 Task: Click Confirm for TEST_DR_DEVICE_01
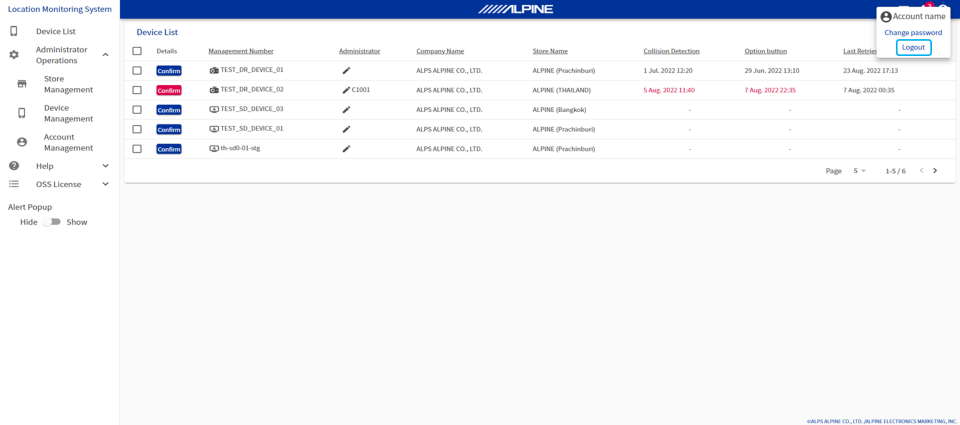[x=169, y=71]
